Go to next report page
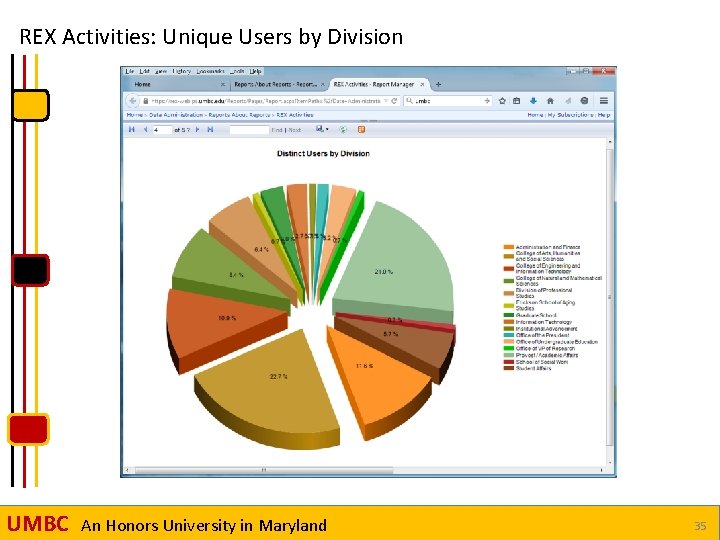 pyautogui.click(x=197, y=129)
